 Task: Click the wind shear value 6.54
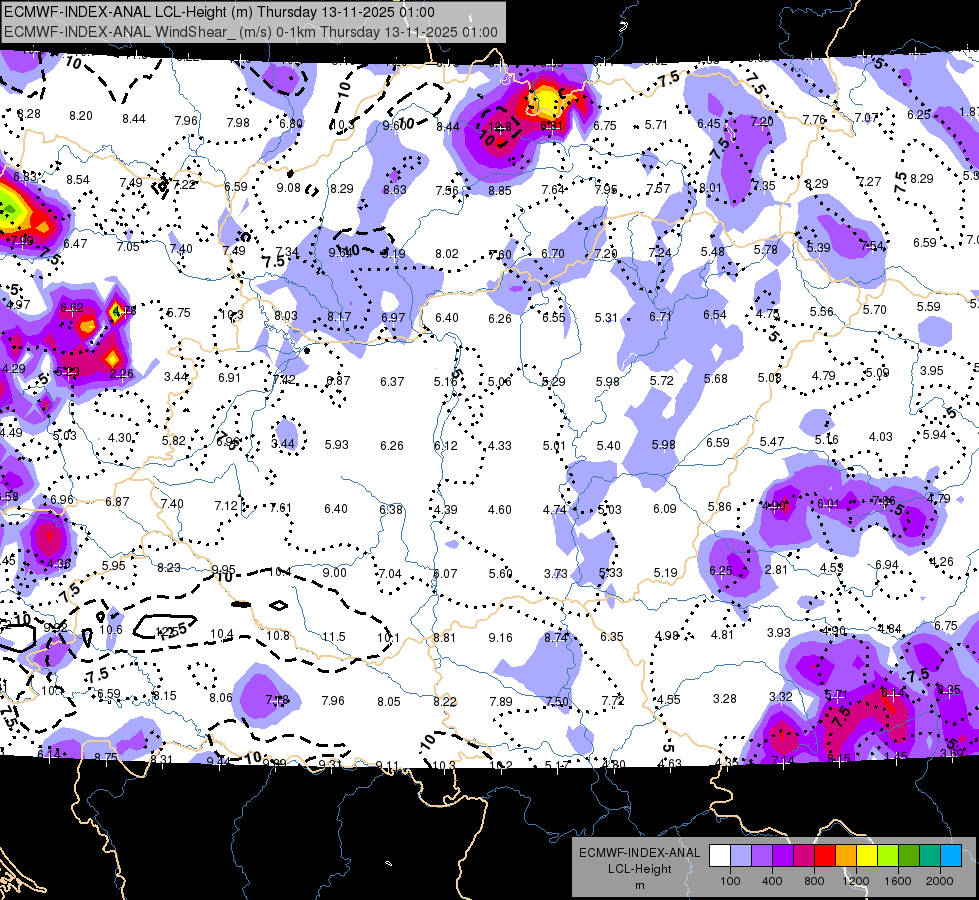[715, 315]
